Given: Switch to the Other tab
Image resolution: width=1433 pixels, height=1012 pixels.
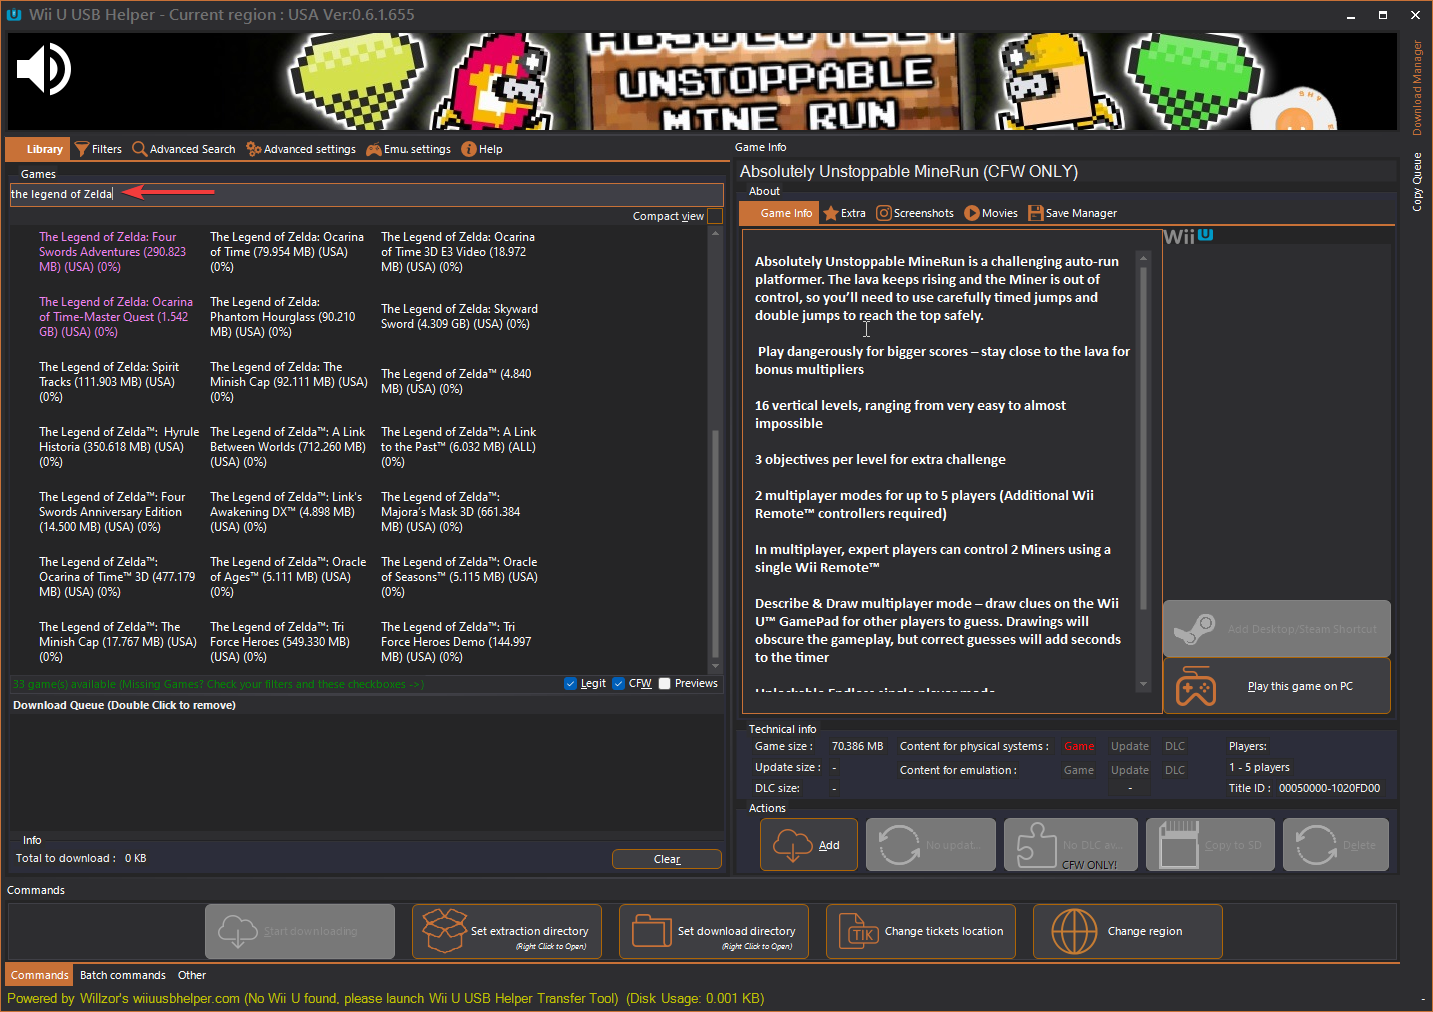Looking at the screenshot, I should pos(192,975).
